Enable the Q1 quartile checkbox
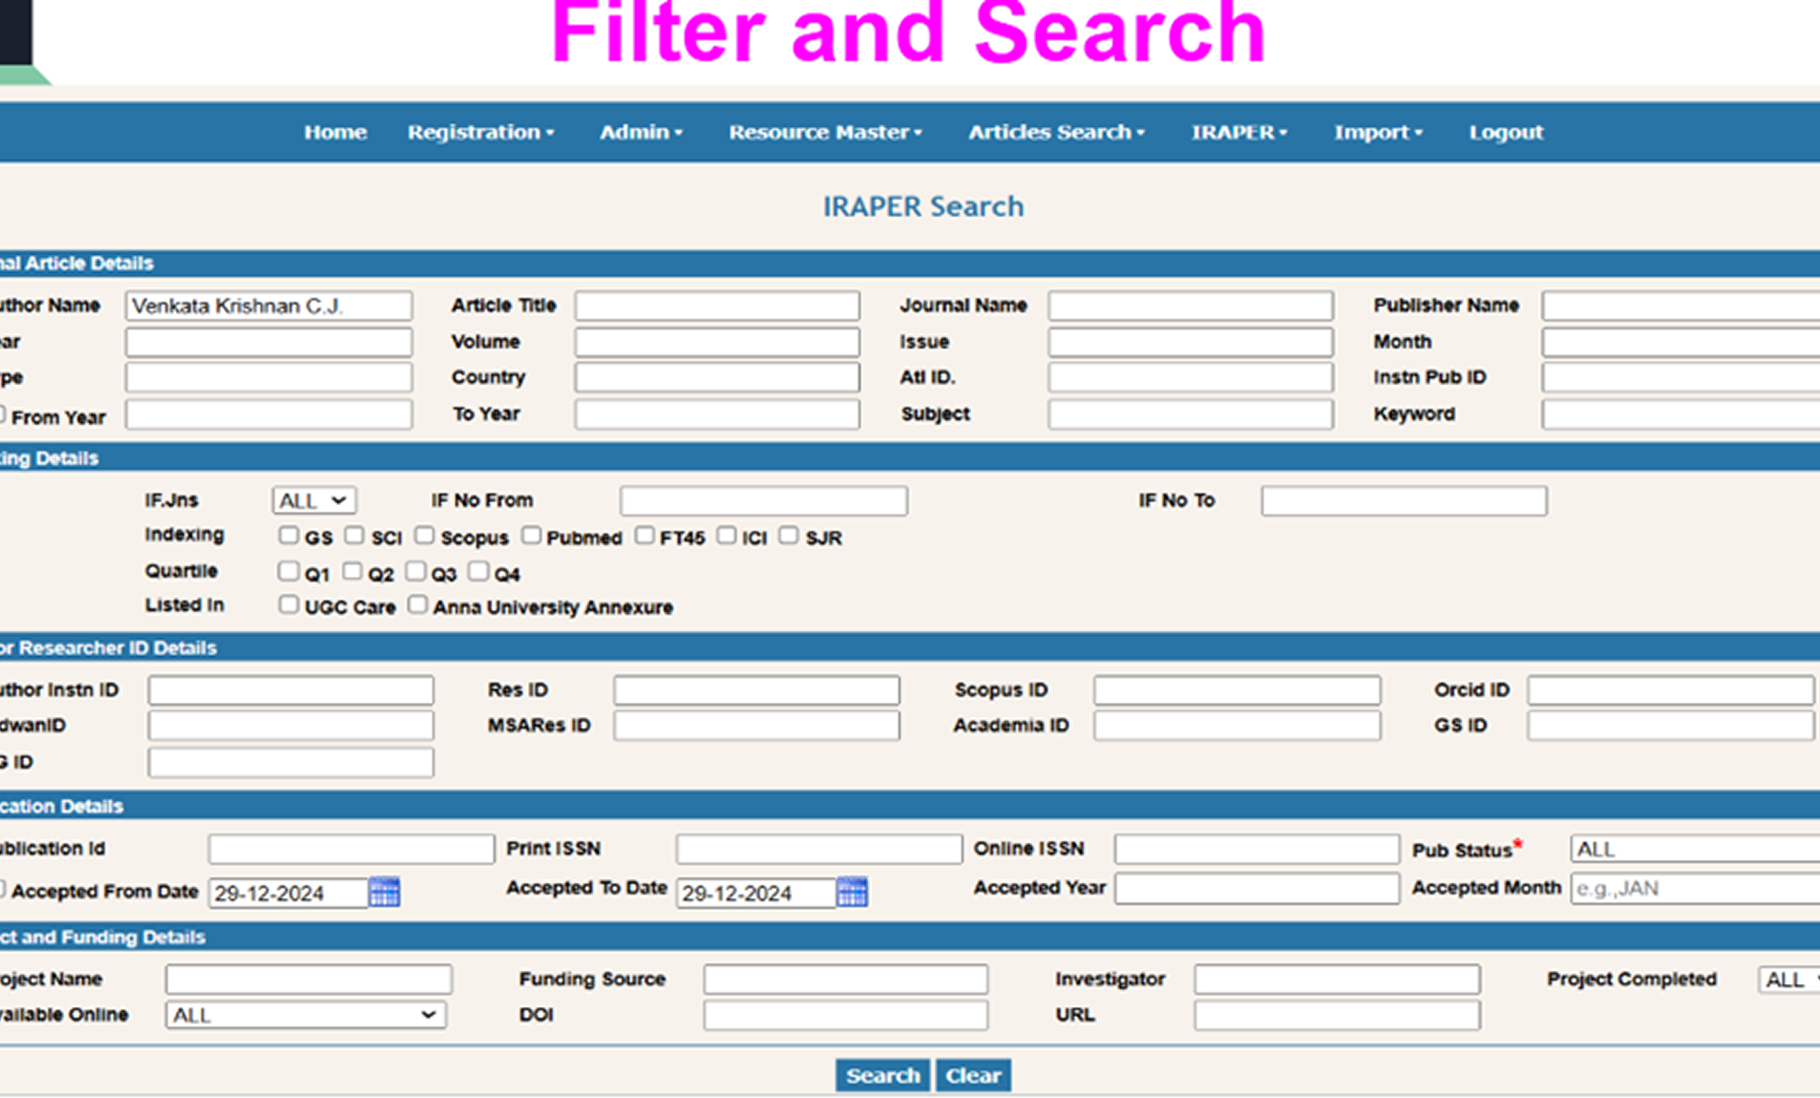 289,571
